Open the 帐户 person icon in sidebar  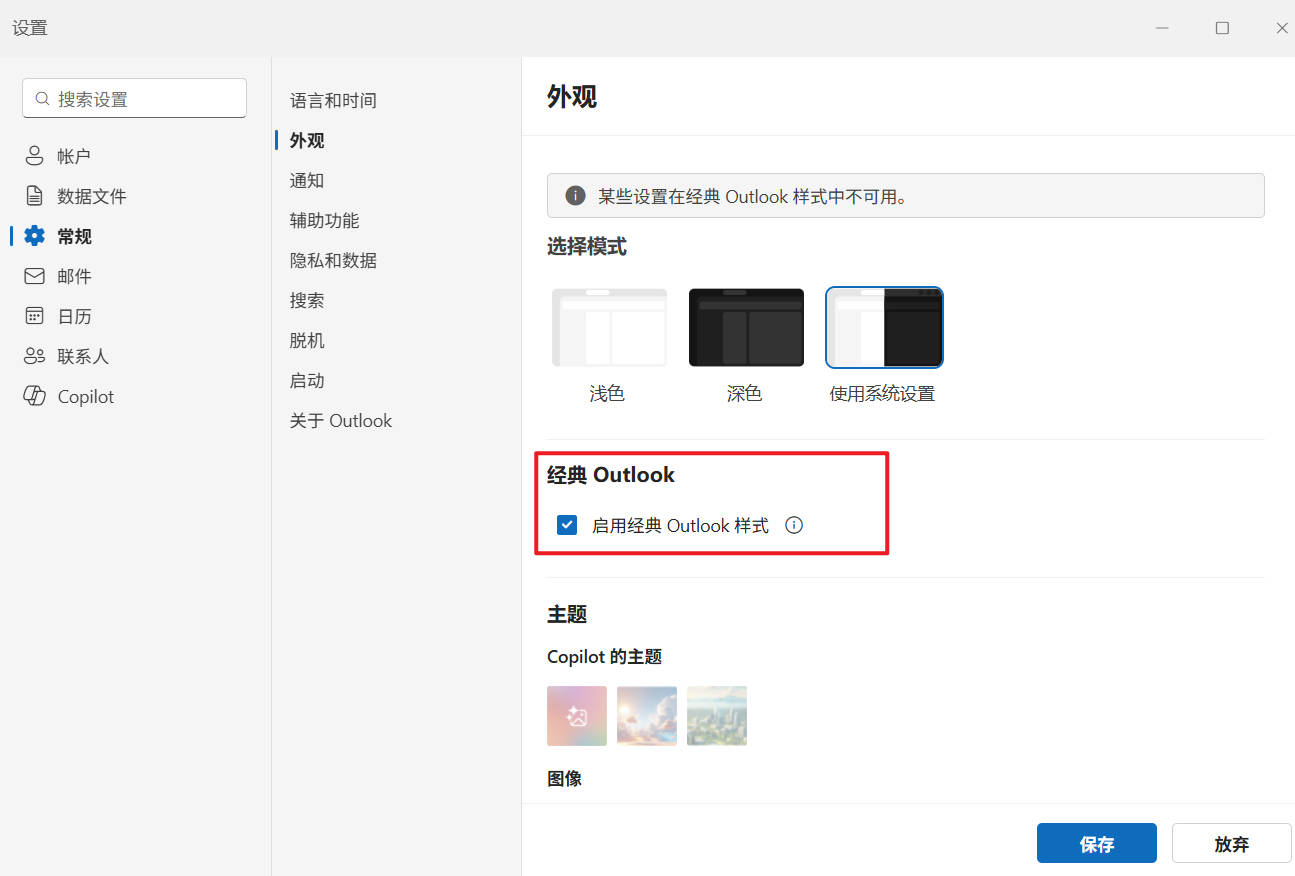pyautogui.click(x=35, y=156)
